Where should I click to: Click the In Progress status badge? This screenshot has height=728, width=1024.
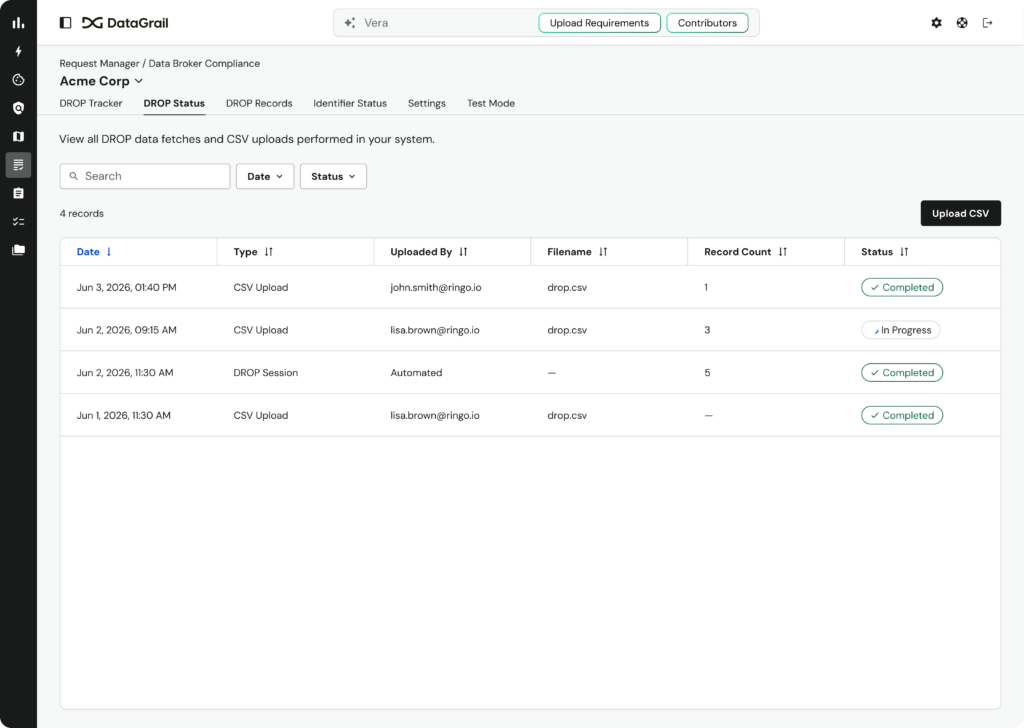coord(901,330)
